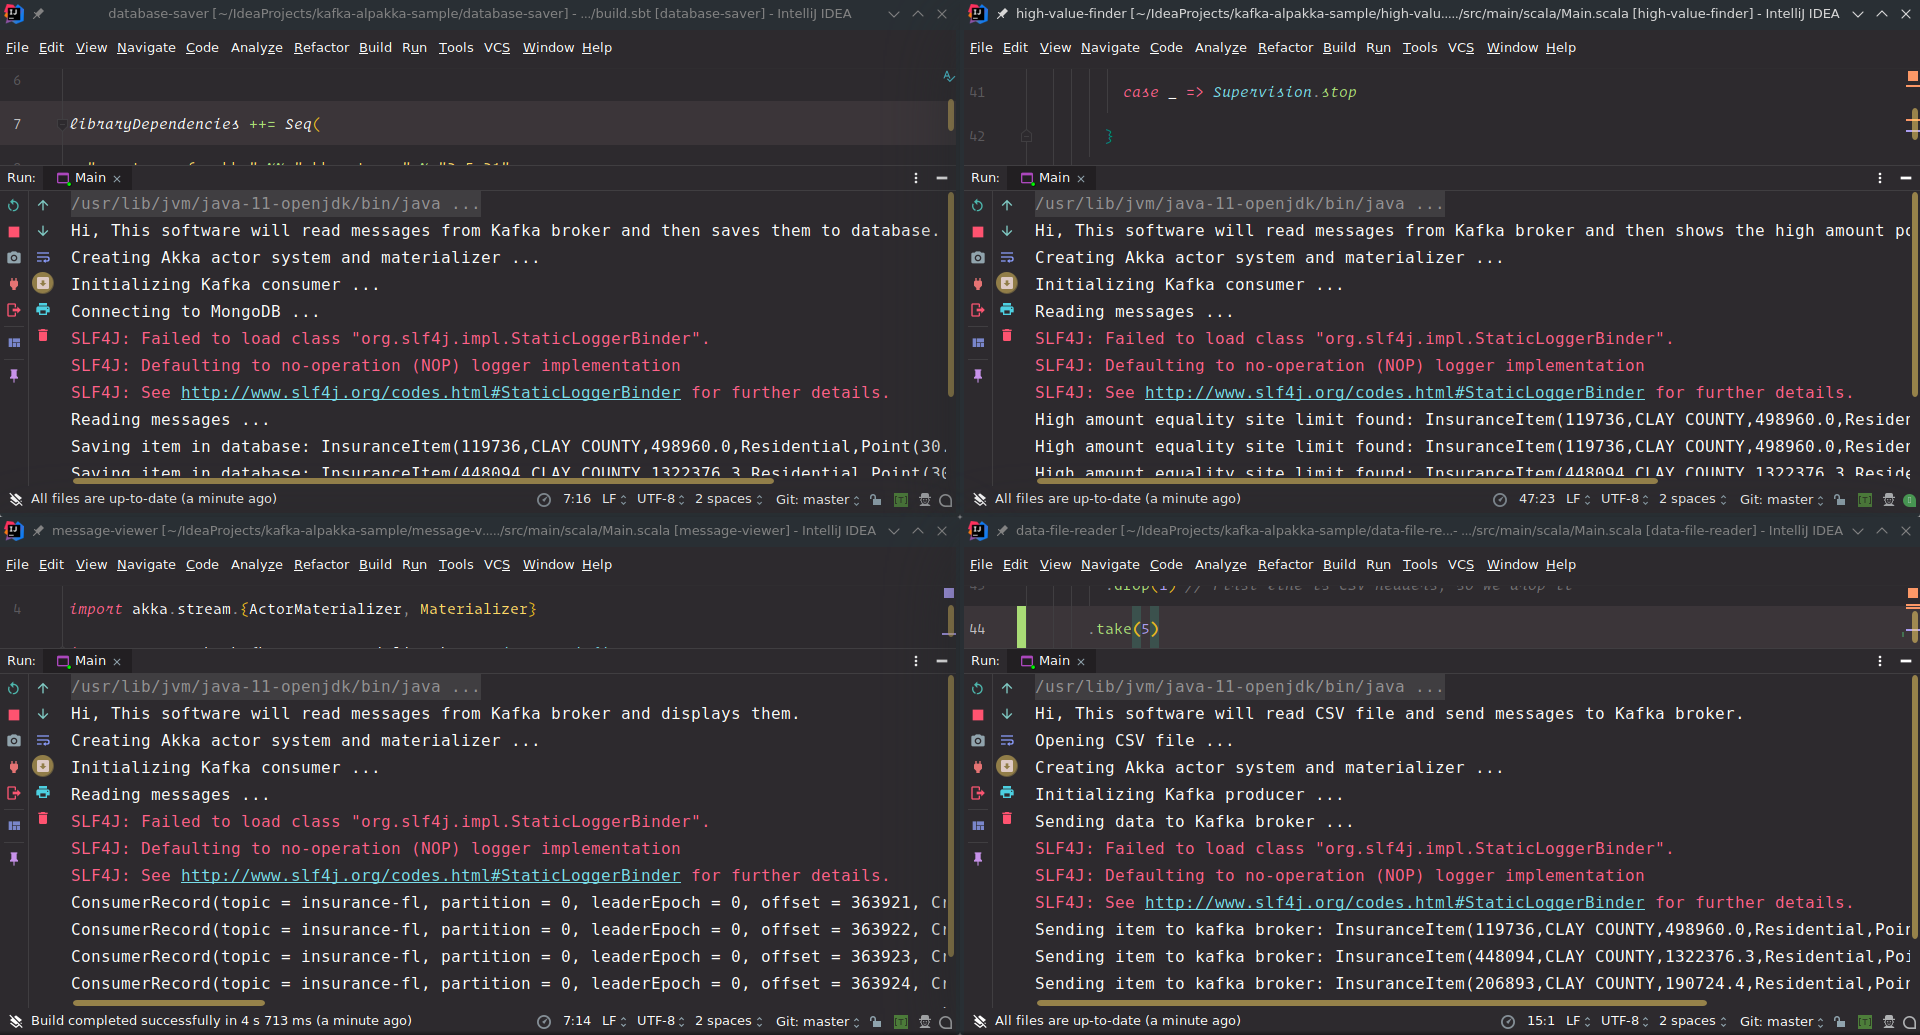
Task: Print the data-file-reader console output
Action: coord(1007,792)
